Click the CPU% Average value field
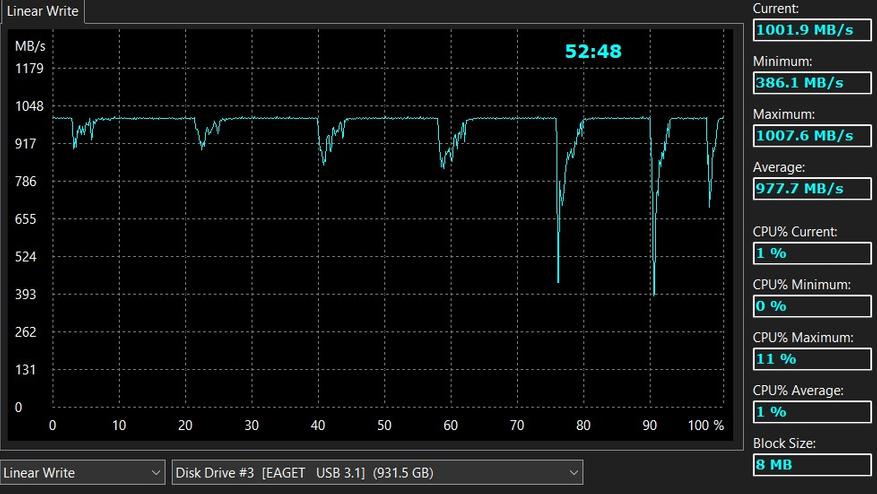This screenshot has width=877, height=494. [x=812, y=412]
